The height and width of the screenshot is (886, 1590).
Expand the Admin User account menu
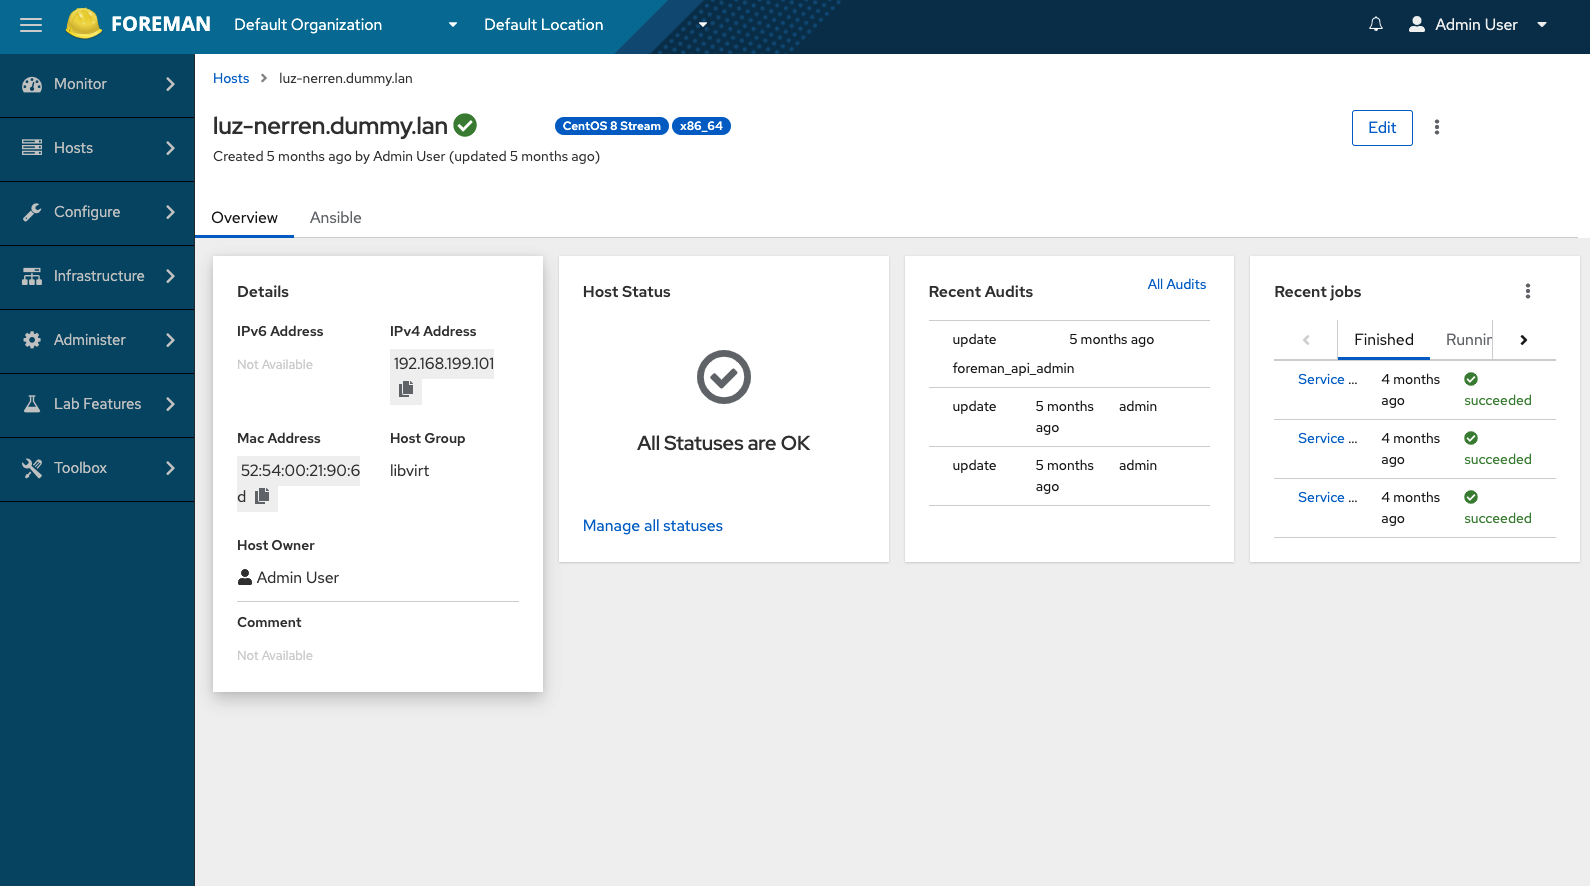click(x=1477, y=25)
